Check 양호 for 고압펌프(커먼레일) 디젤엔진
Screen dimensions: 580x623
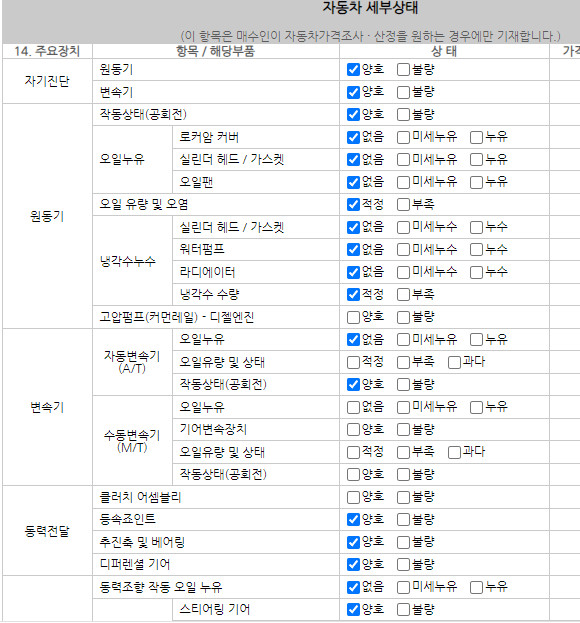click(353, 317)
